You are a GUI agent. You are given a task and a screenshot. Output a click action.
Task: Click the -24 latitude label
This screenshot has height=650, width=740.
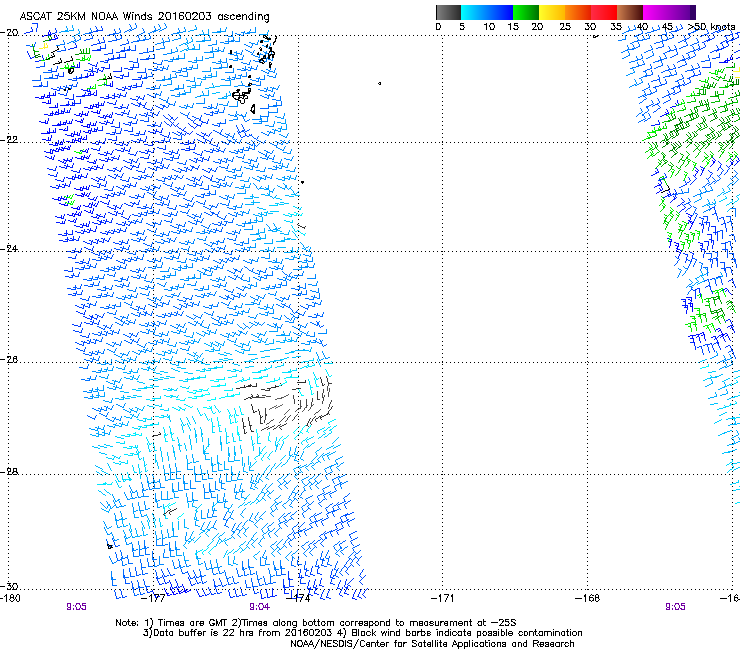[9, 249]
